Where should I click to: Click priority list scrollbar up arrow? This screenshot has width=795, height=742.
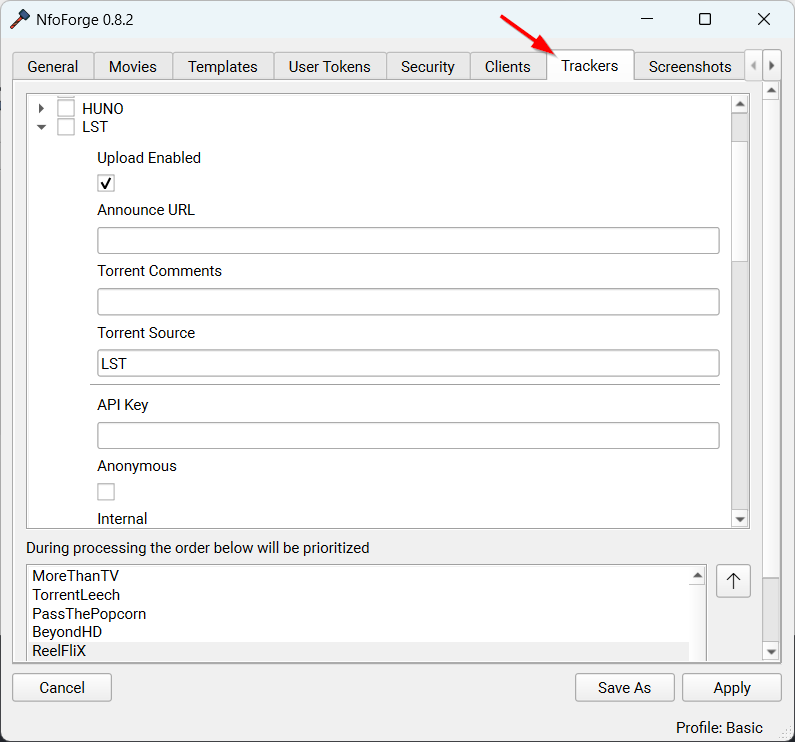698,575
